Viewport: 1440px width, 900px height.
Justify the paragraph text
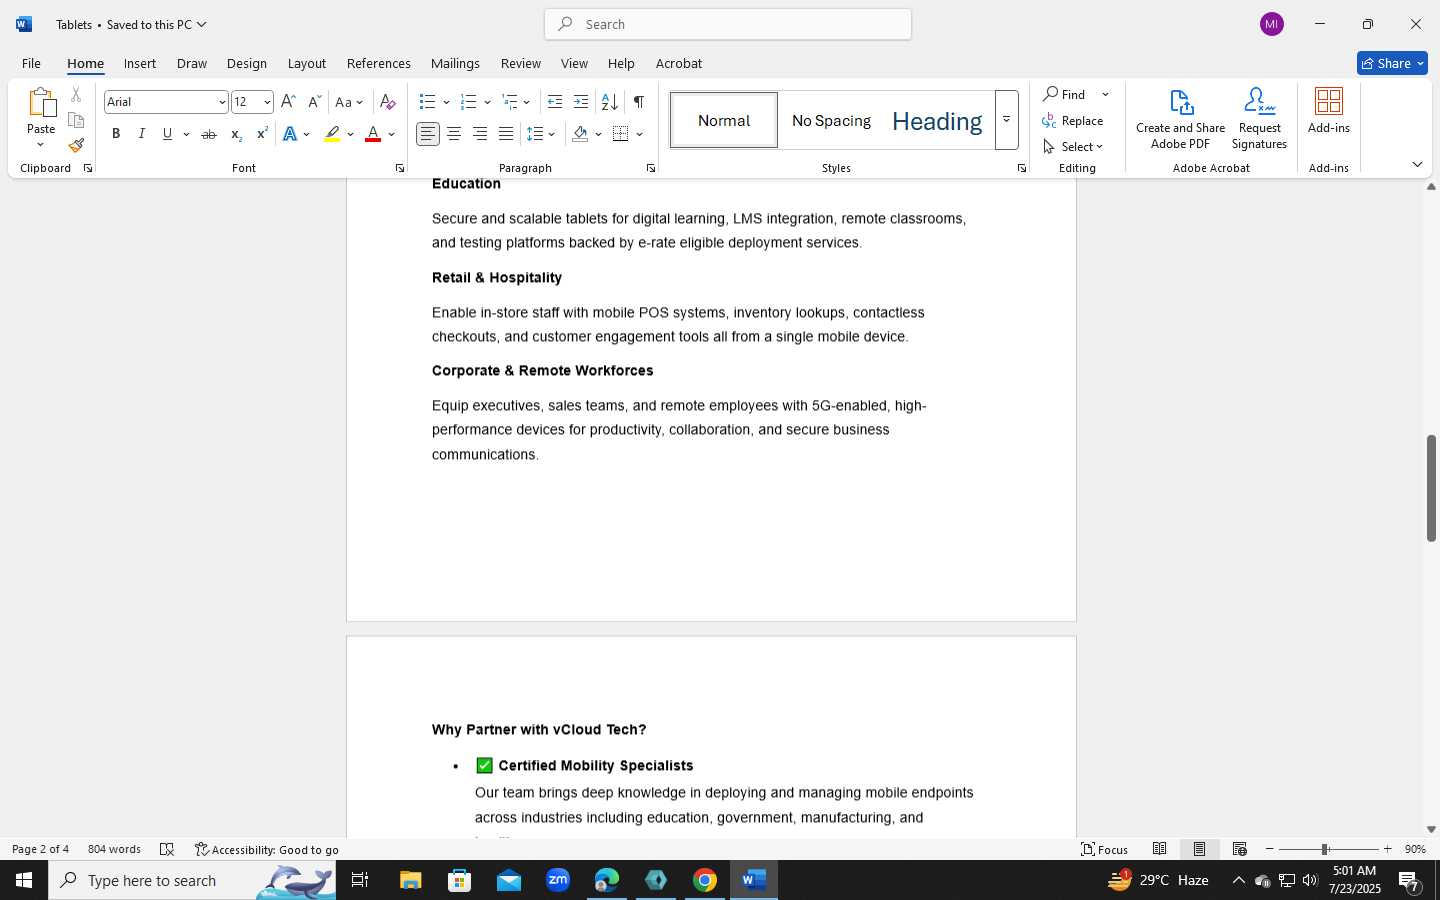[x=506, y=134]
